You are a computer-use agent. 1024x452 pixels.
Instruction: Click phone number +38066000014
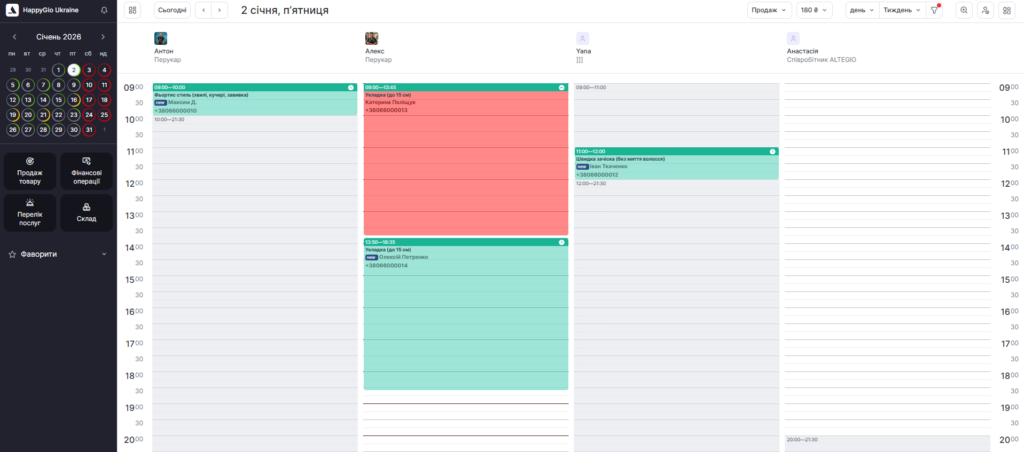click(x=386, y=265)
